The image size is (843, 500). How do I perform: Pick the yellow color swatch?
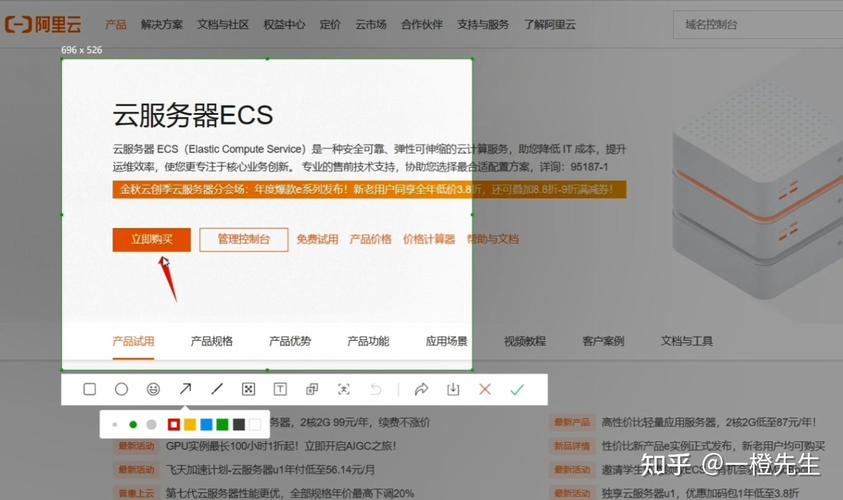pos(190,425)
